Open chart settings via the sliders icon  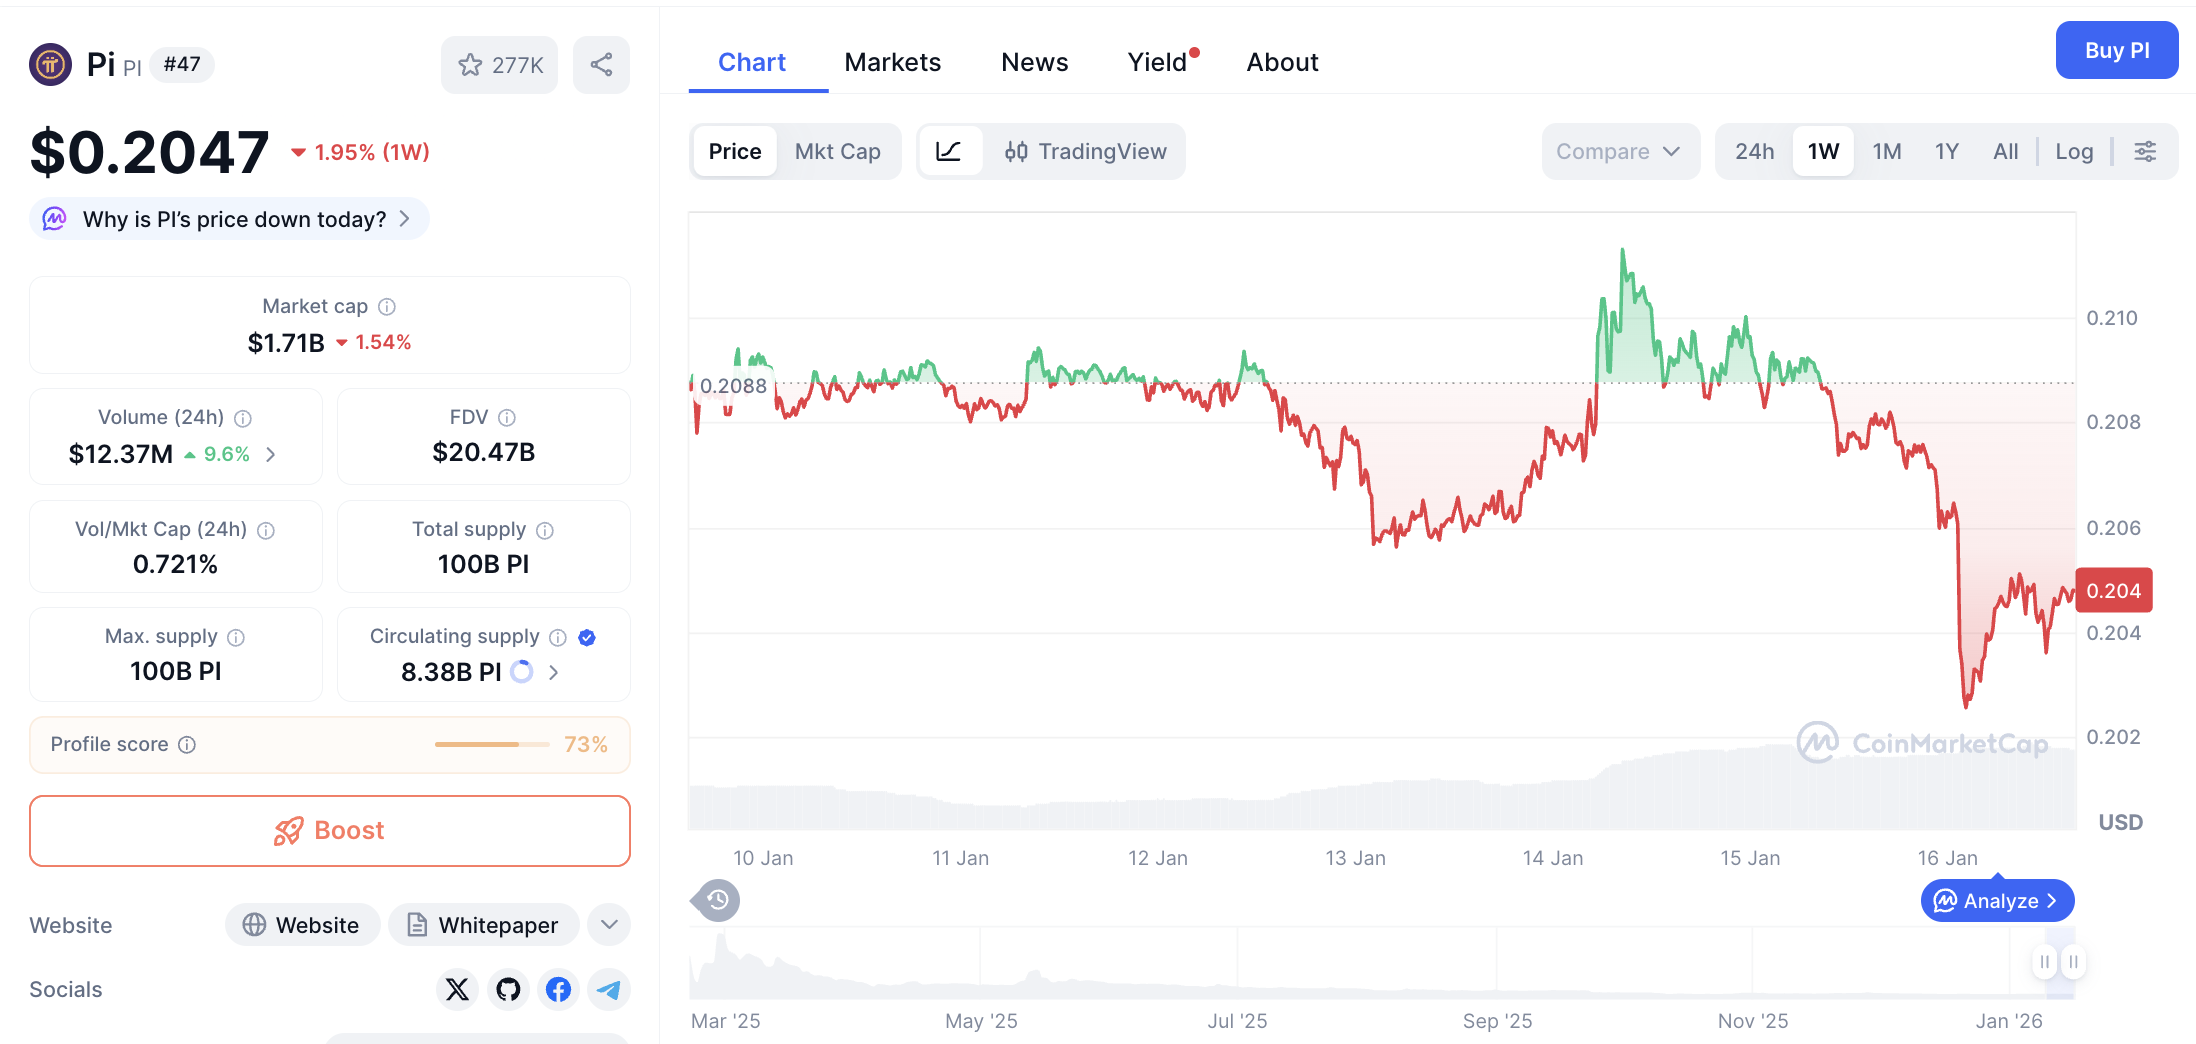[x=2146, y=151]
